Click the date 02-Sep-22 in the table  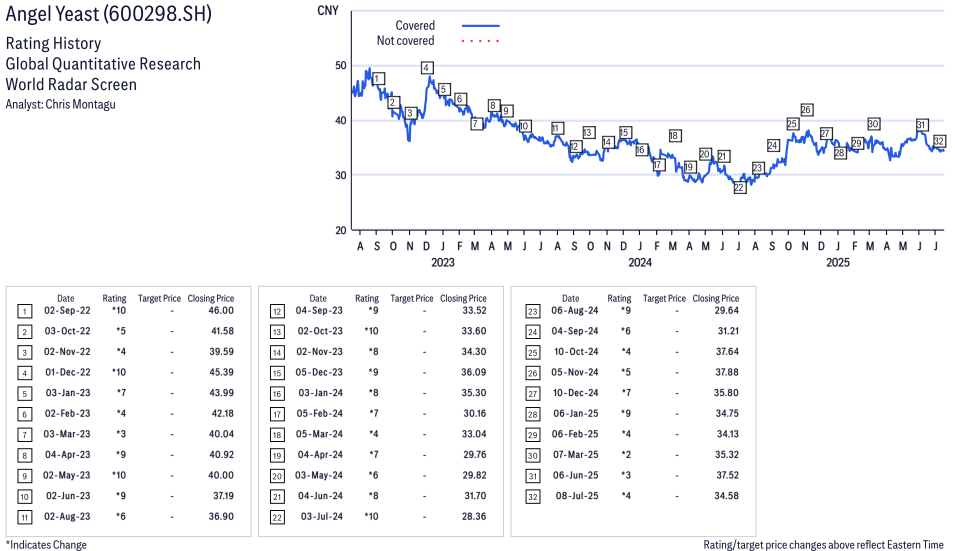pyautogui.click(x=67, y=311)
